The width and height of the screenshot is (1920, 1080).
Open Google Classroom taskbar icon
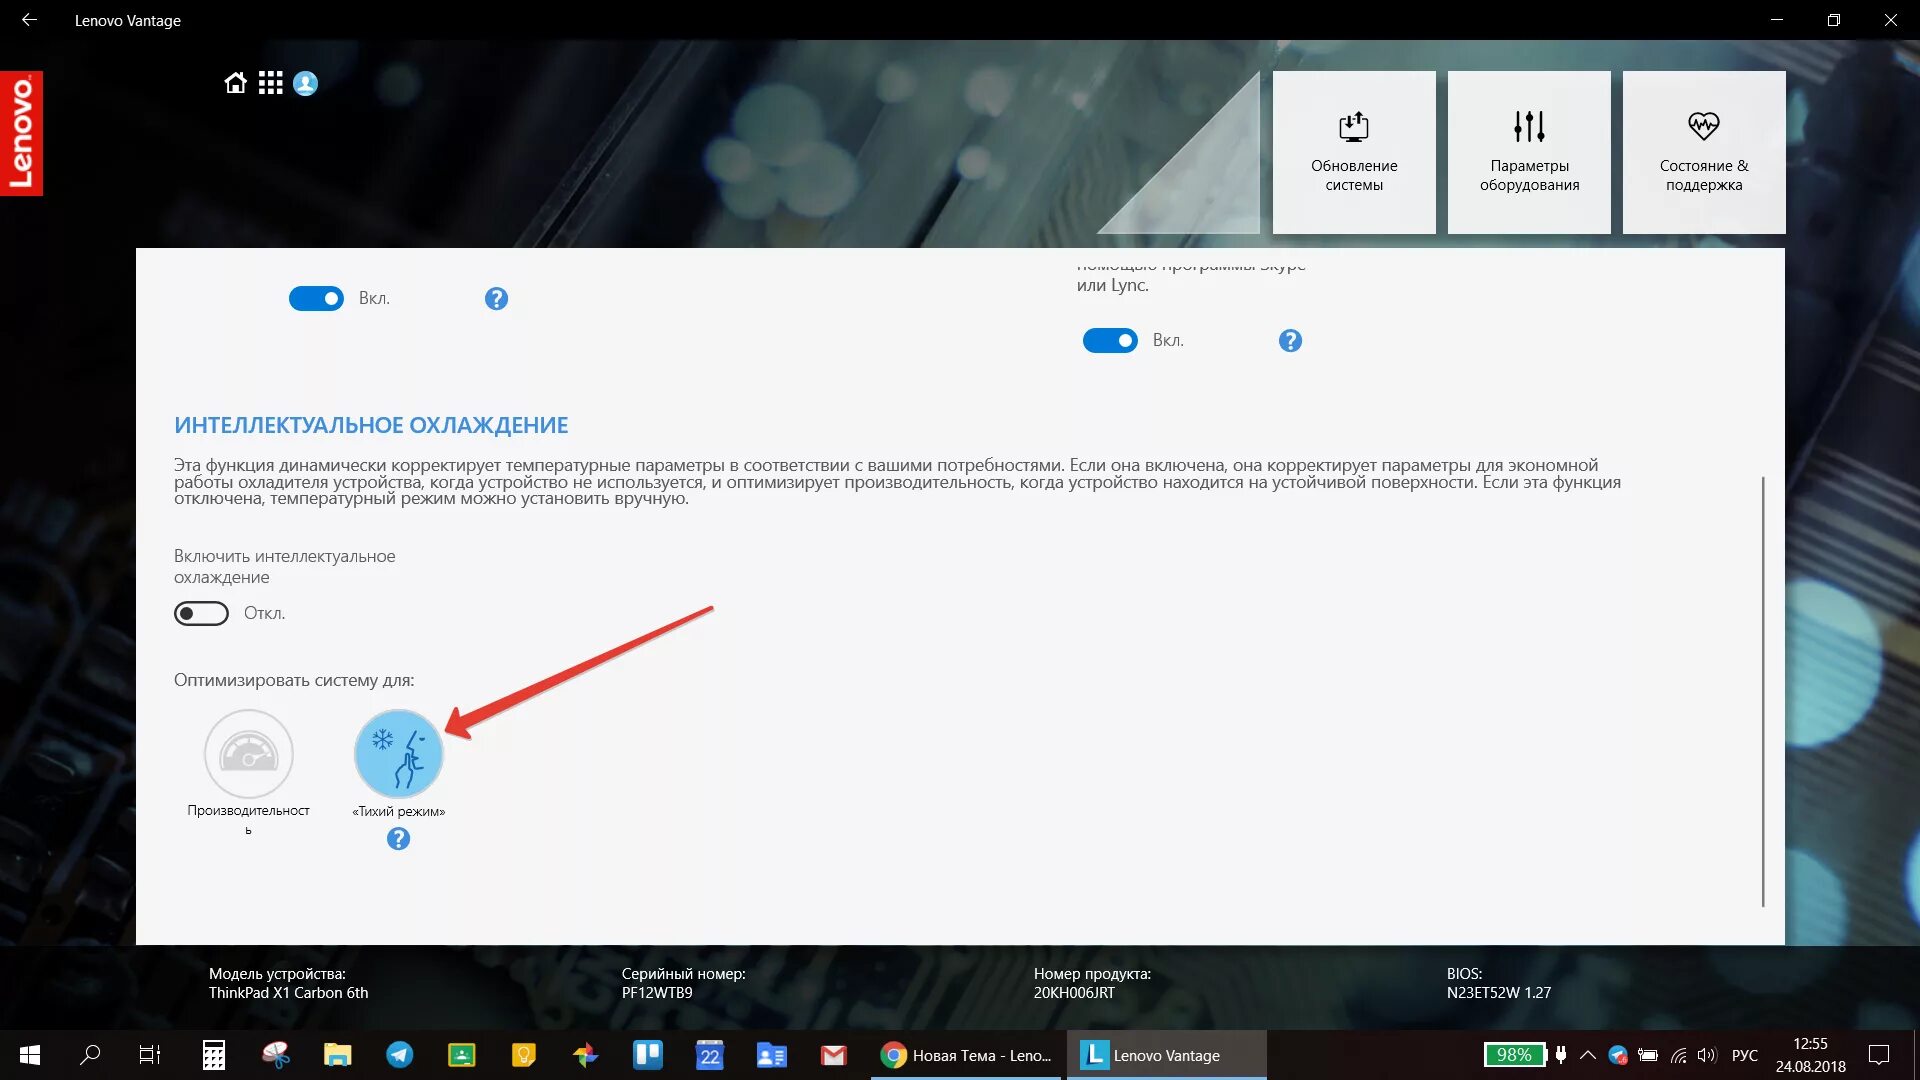tap(462, 1055)
